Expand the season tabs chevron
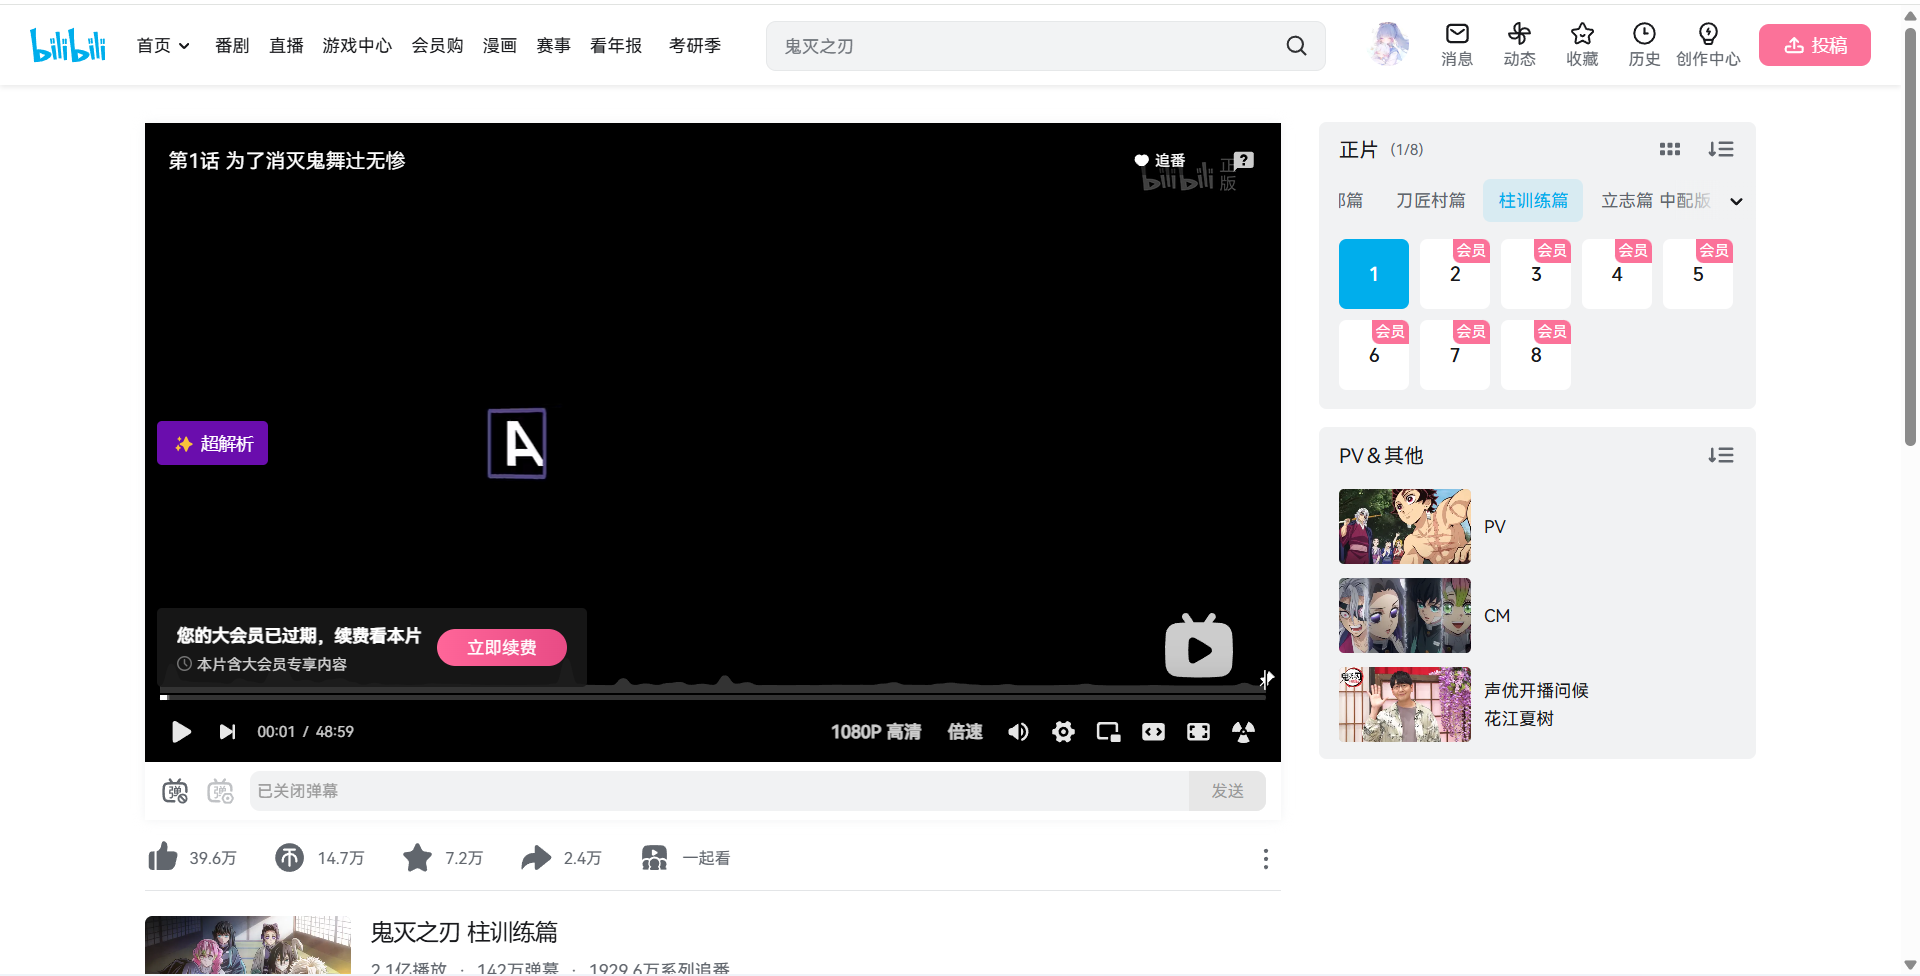 click(x=1736, y=201)
